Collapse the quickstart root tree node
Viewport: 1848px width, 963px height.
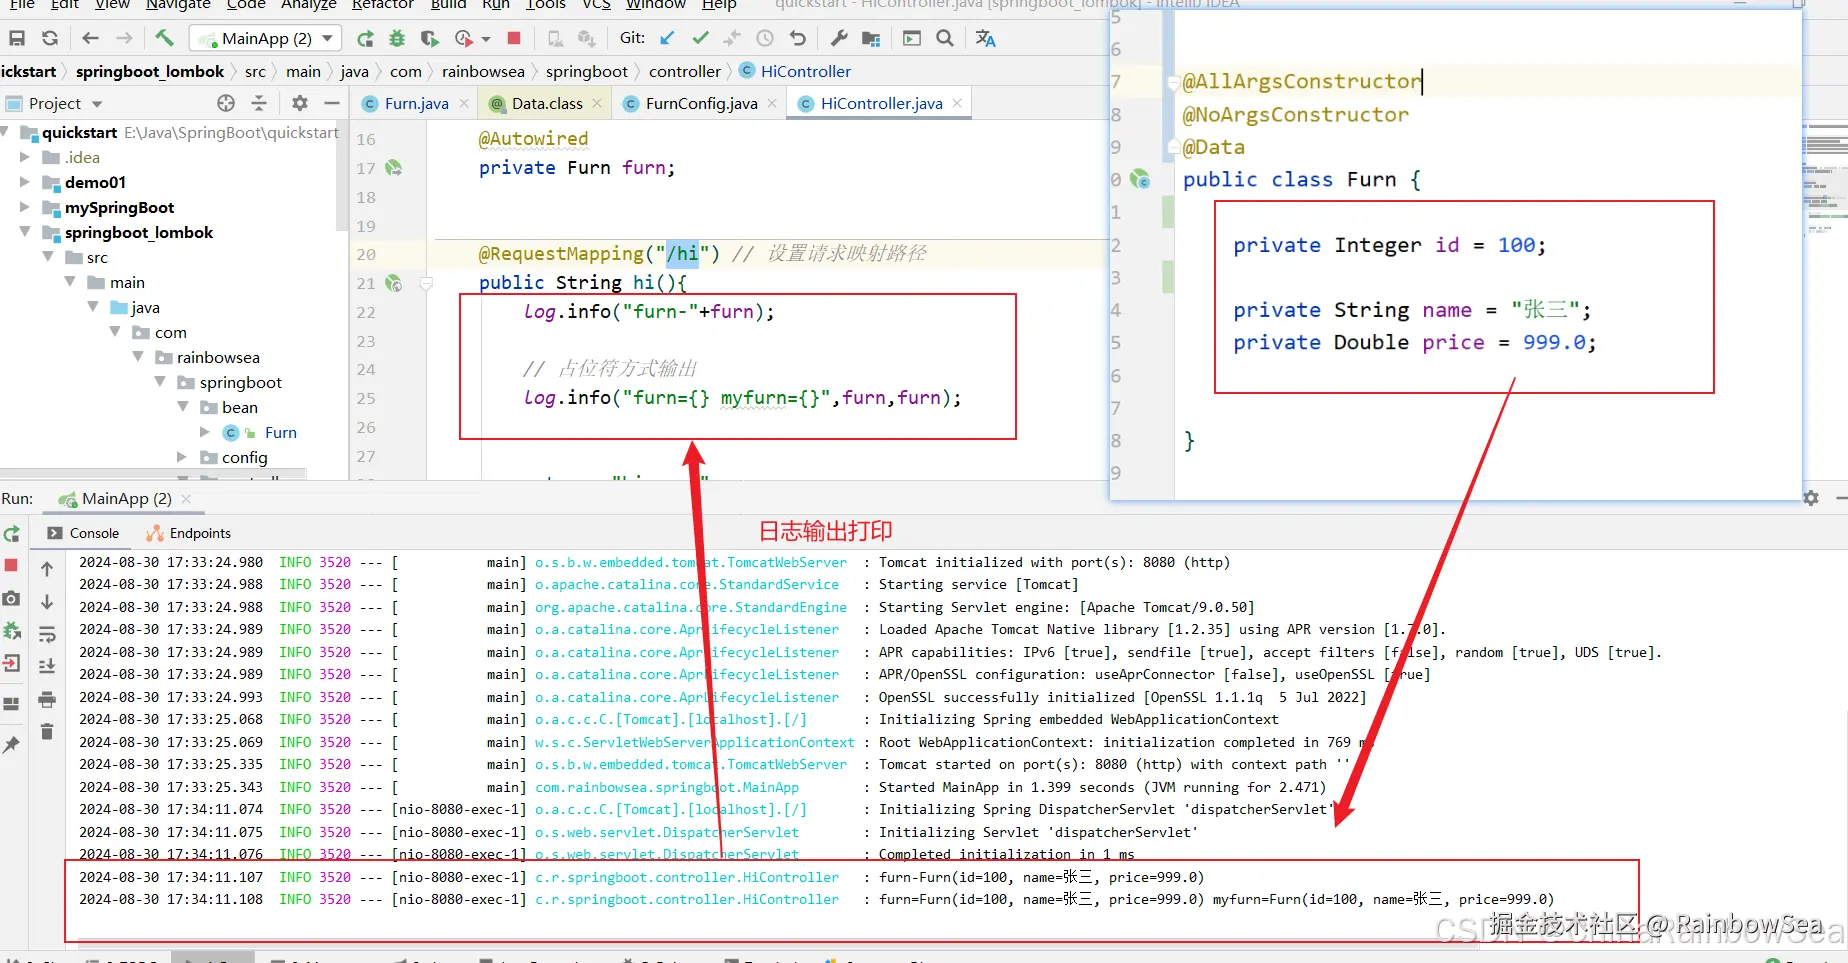pyautogui.click(x=6, y=132)
